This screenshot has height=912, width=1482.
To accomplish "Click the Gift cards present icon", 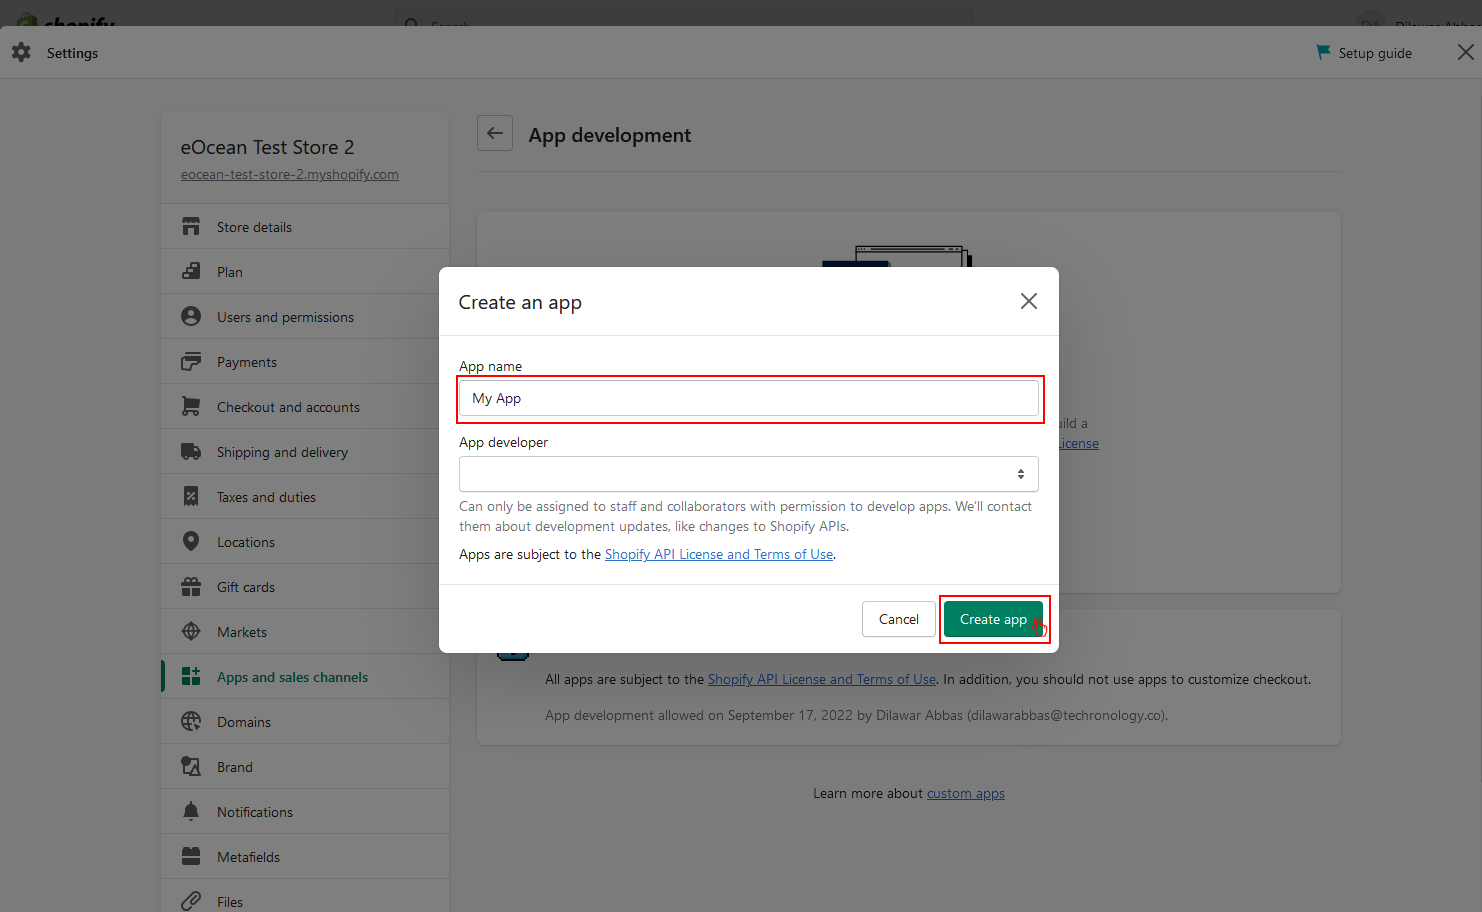I will [x=191, y=587].
